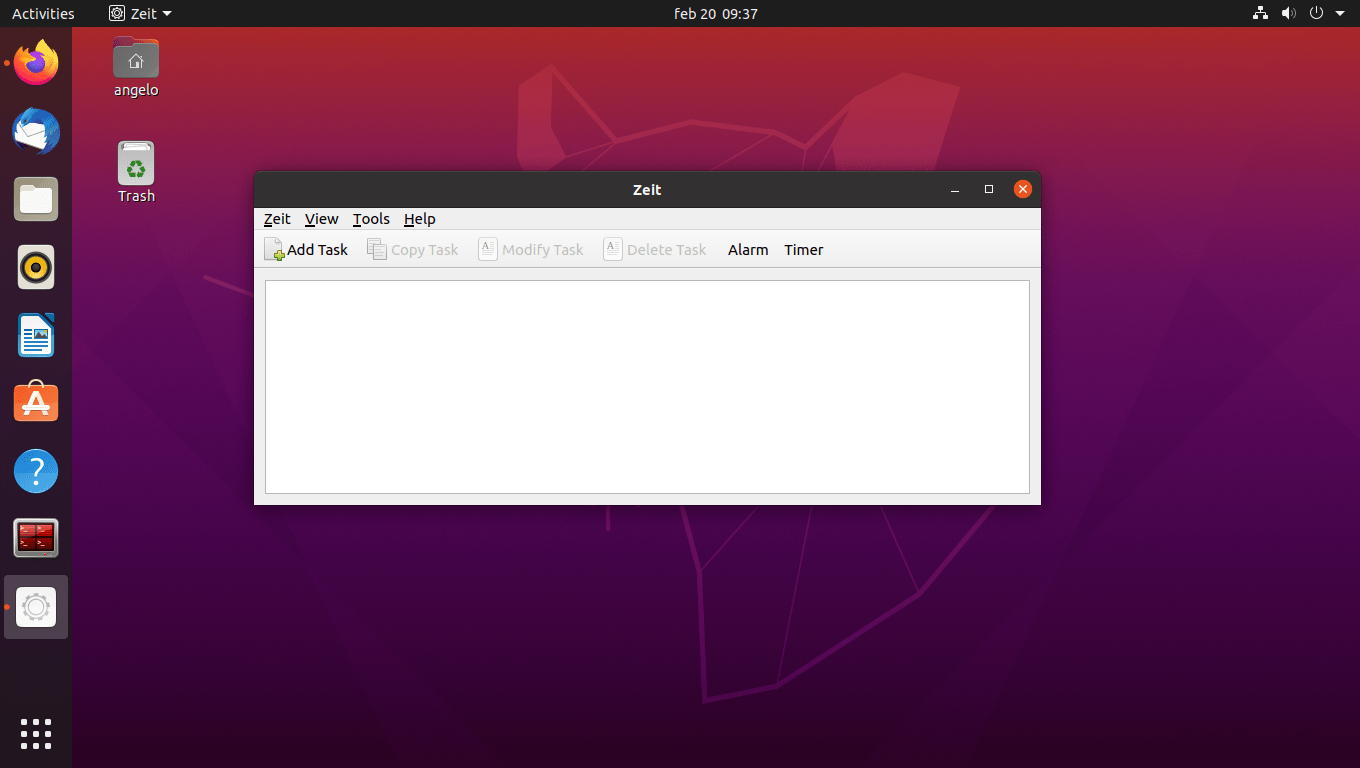Launch LibreOffice Writer from dock
The image size is (1360, 768).
[36, 335]
